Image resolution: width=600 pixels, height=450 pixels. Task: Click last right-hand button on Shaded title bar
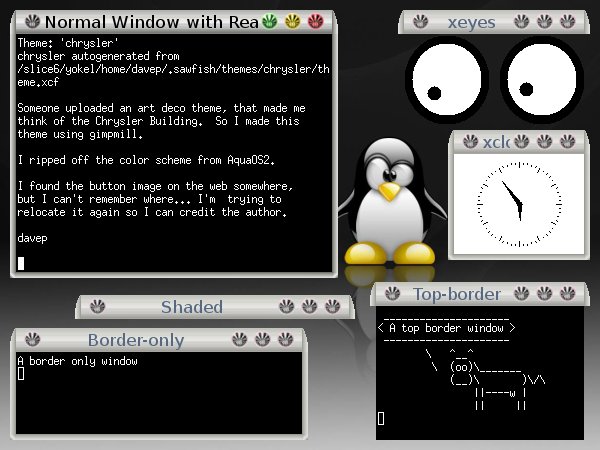(333, 307)
